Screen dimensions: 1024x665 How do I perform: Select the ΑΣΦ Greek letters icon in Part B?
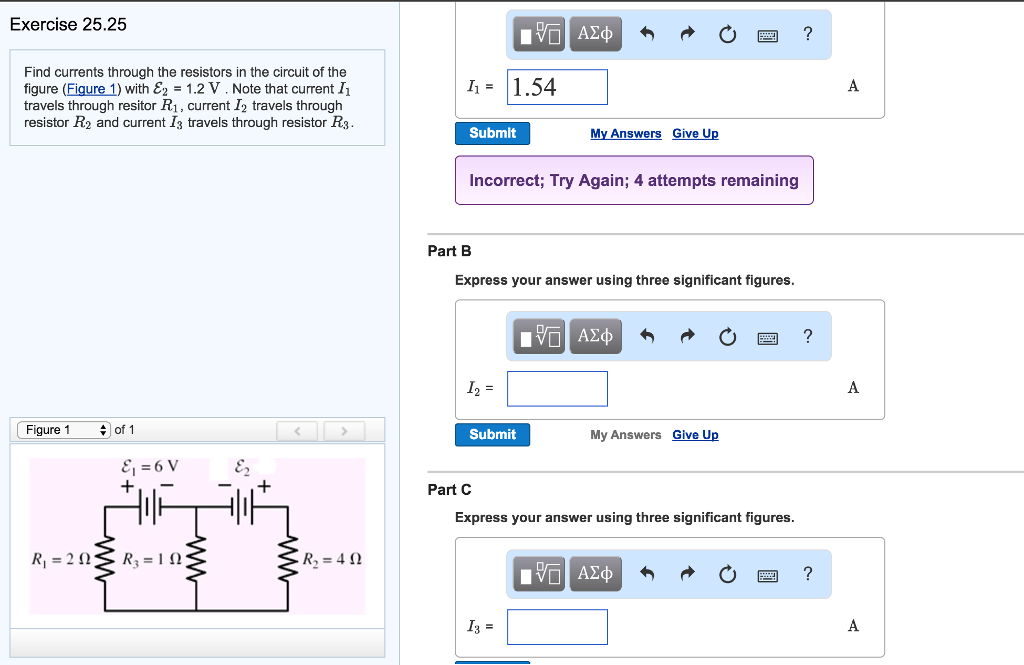(x=595, y=336)
